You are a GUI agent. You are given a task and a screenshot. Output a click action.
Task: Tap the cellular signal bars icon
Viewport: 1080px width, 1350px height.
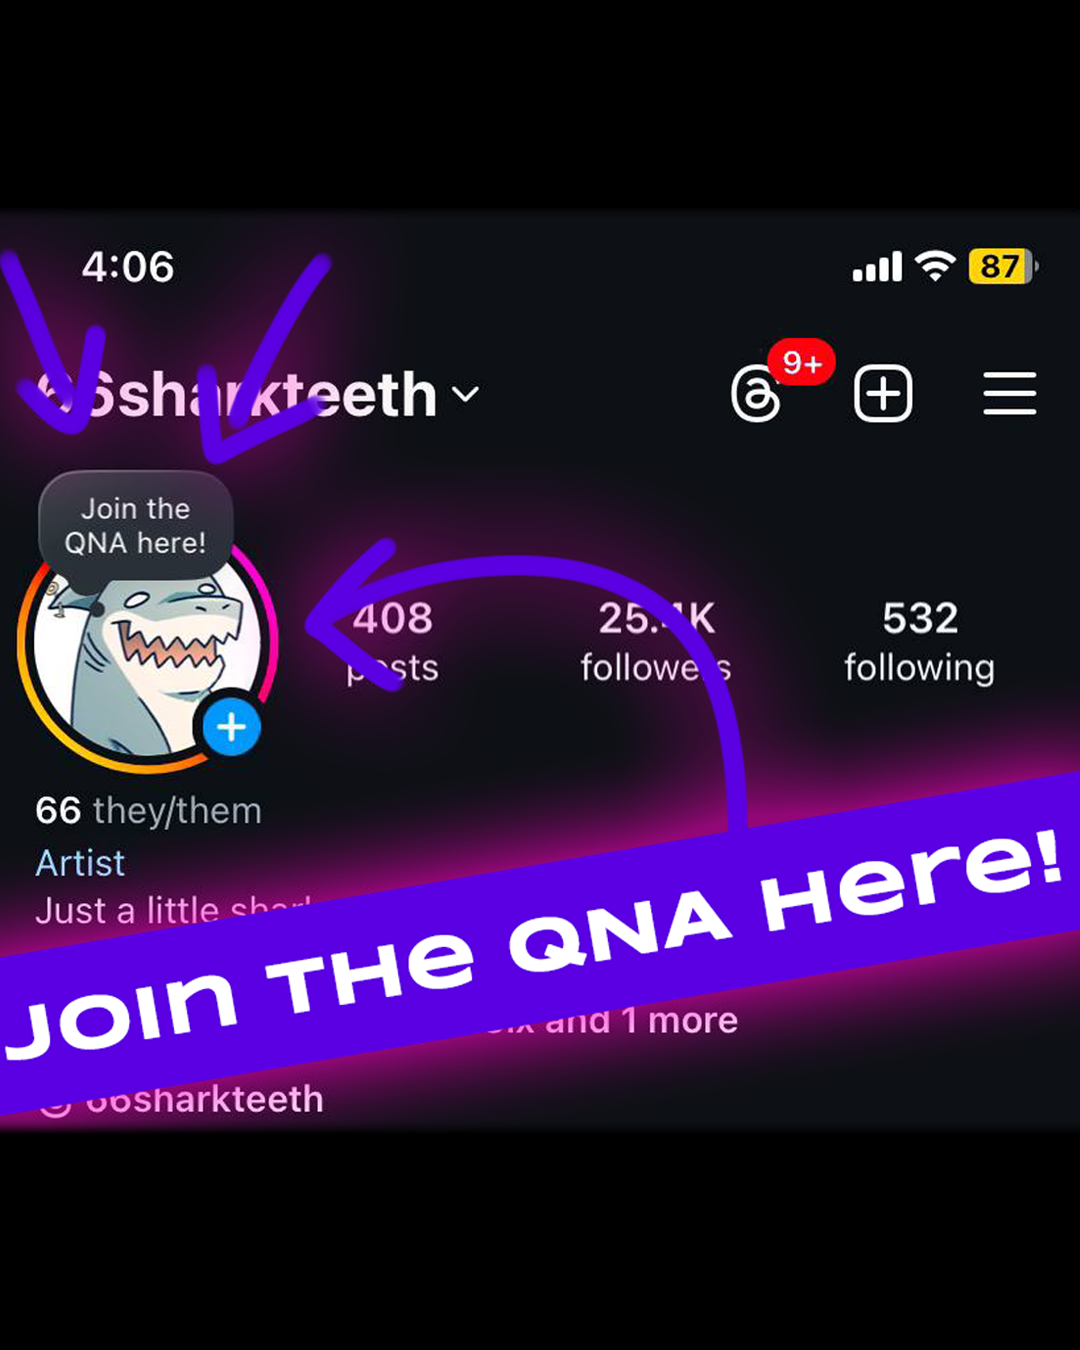tap(877, 267)
